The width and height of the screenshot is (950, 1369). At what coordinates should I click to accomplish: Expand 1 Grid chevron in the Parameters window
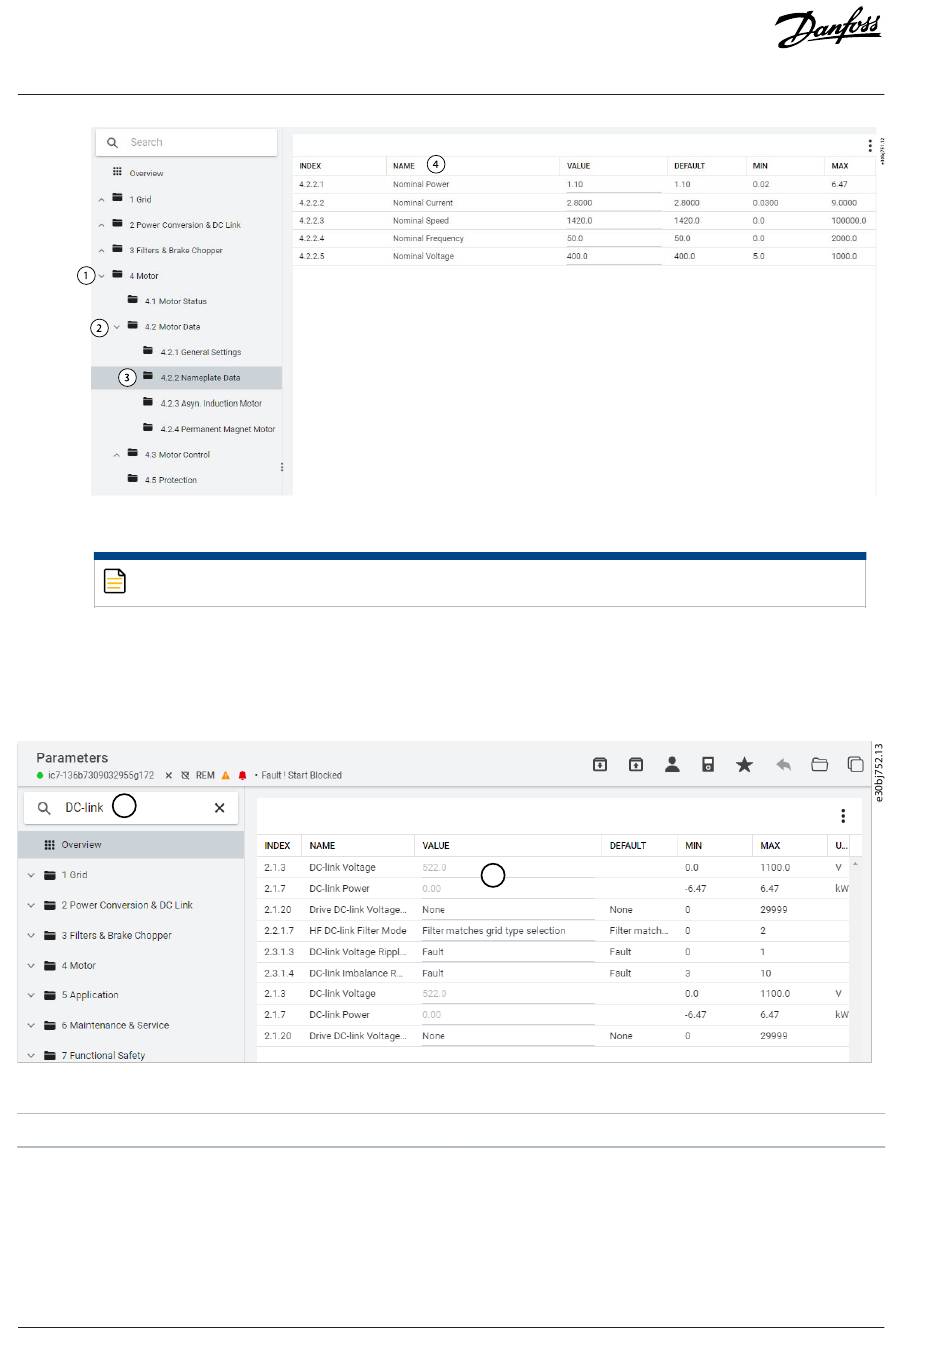click(31, 875)
